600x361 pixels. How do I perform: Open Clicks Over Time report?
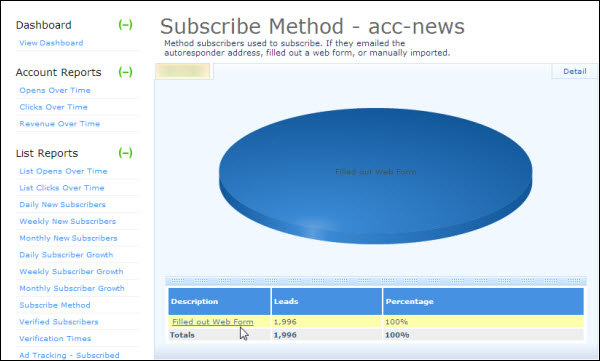54,107
